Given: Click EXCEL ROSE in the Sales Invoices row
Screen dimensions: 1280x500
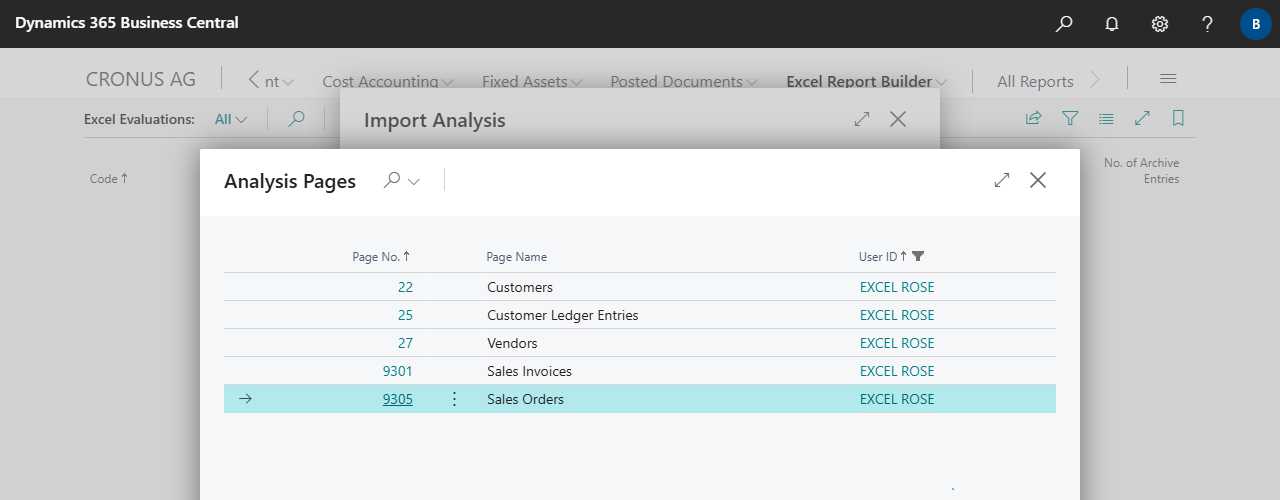Looking at the screenshot, I should [x=897, y=371].
